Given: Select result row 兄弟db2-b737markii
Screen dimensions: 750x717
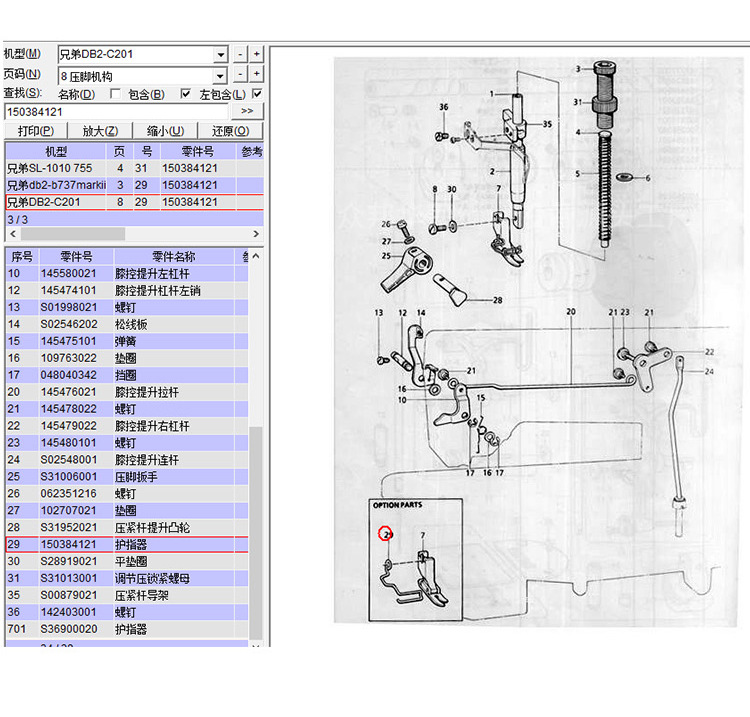Looking at the screenshot, I should click(134, 185).
